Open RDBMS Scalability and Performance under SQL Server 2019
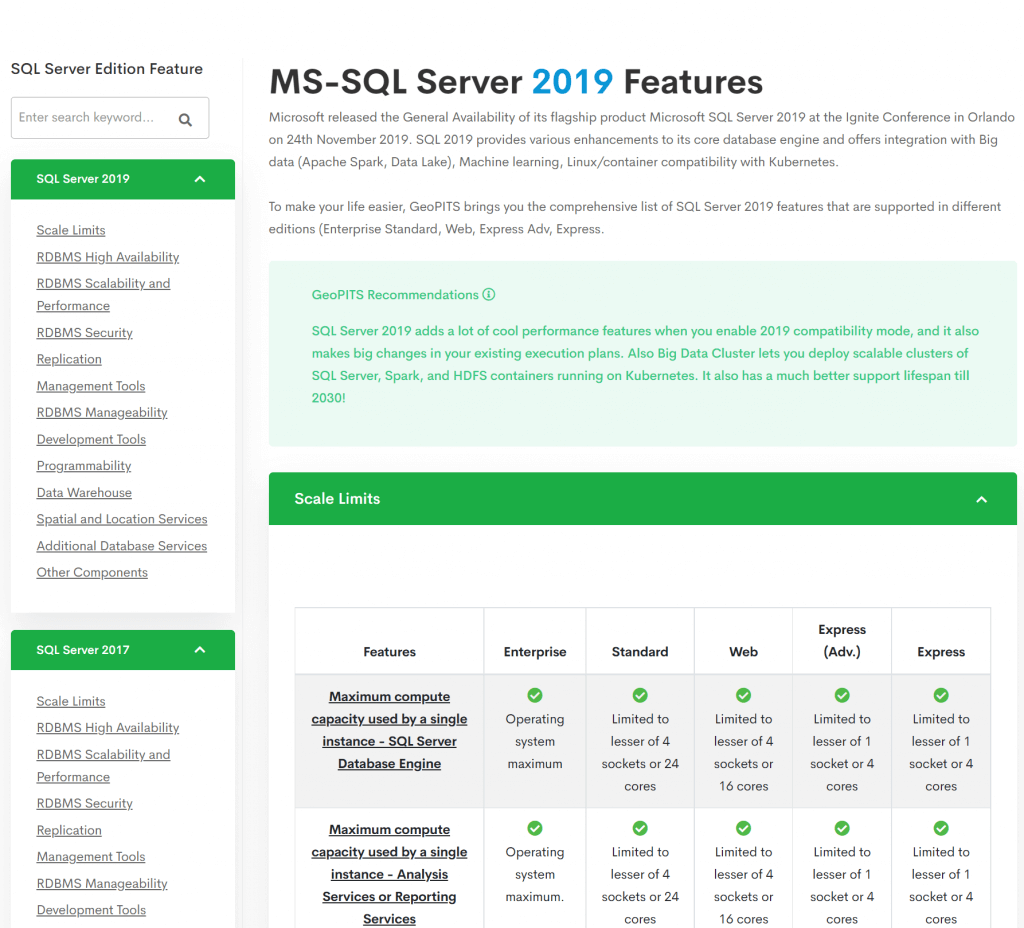 (x=103, y=295)
